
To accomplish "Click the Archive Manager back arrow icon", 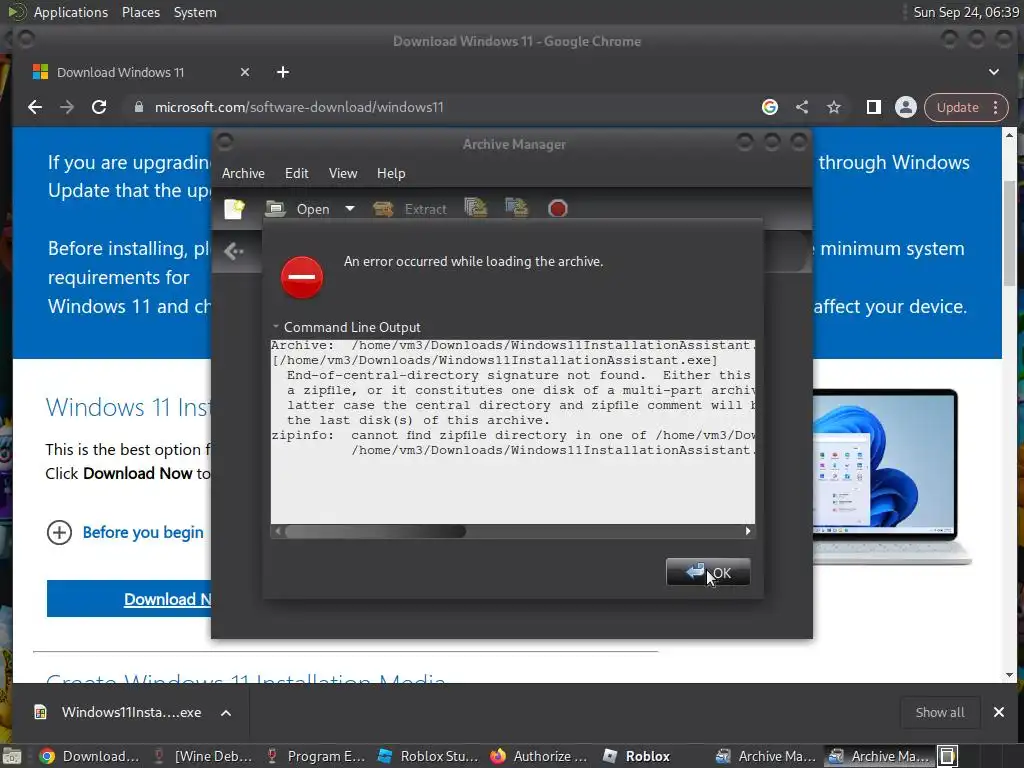I will 234,251.
